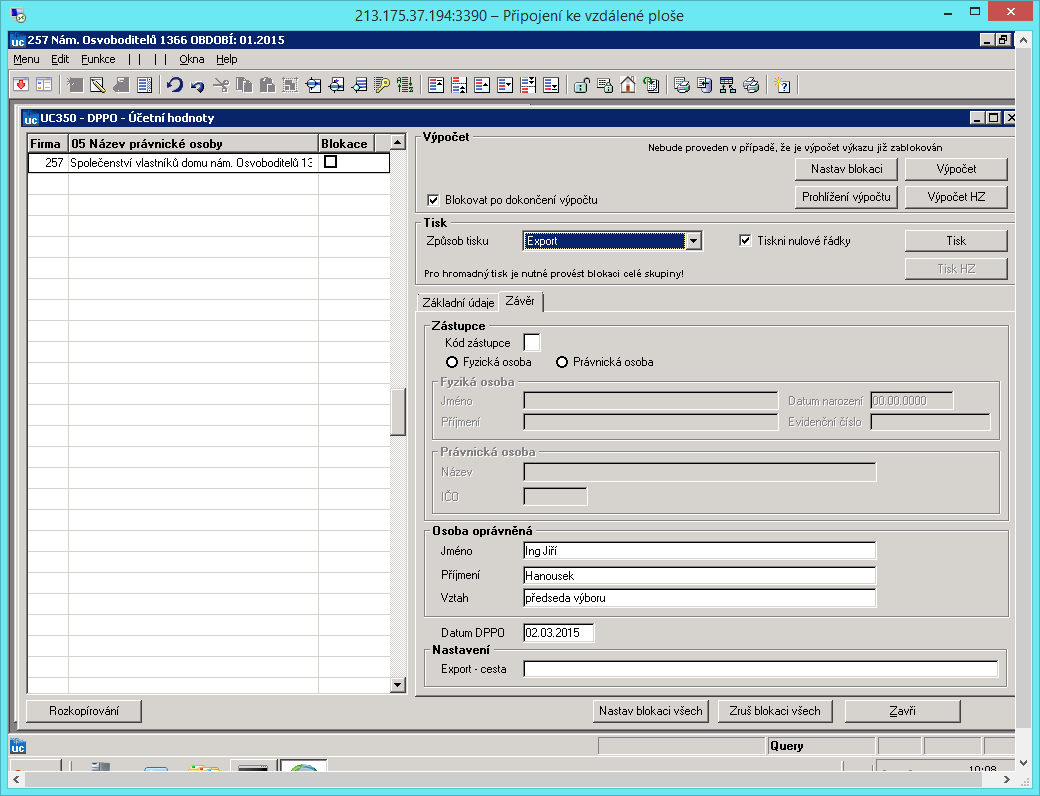Select Právnická osoba radio button
Viewport: 1040px width, 796px height.
tap(562, 362)
